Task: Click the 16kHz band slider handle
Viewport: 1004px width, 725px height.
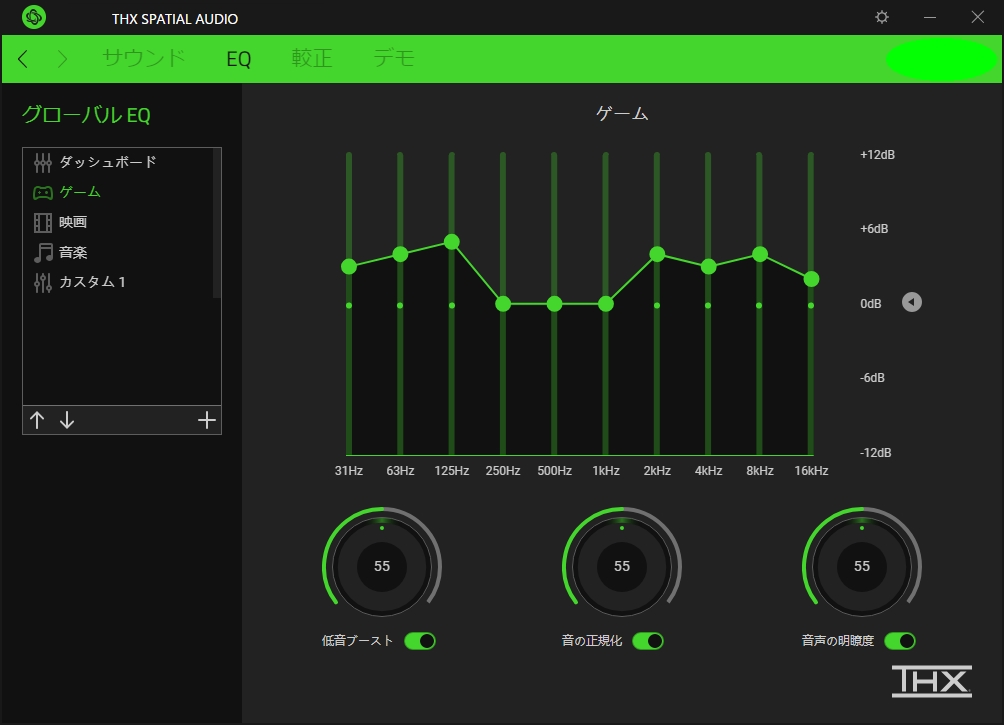Action: [811, 279]
